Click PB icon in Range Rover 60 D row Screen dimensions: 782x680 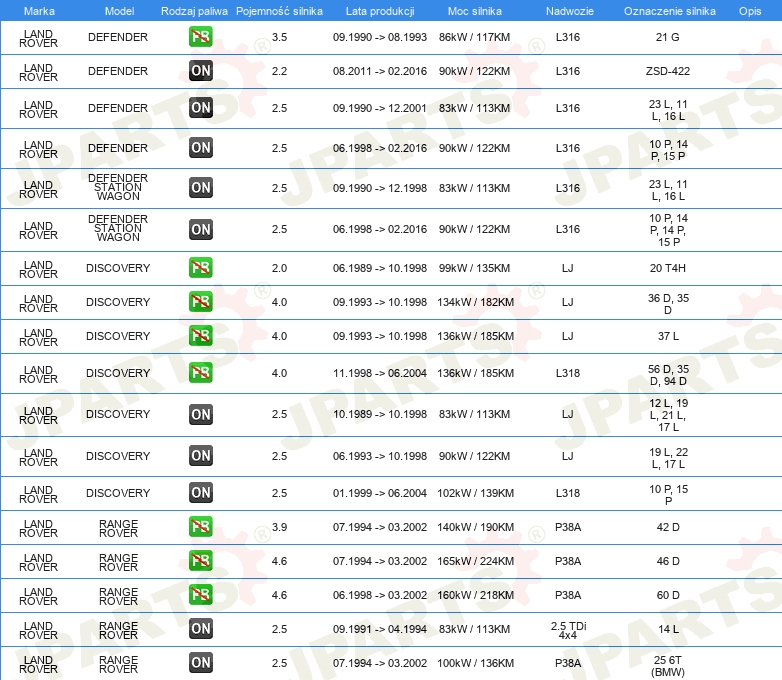click(200, 595)
